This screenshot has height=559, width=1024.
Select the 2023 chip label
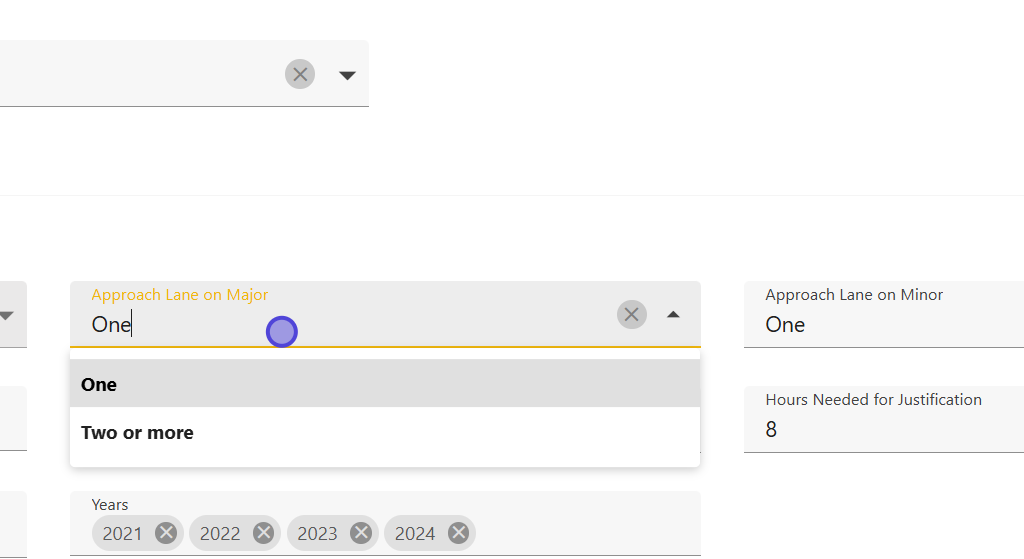(x=317, y=533)
